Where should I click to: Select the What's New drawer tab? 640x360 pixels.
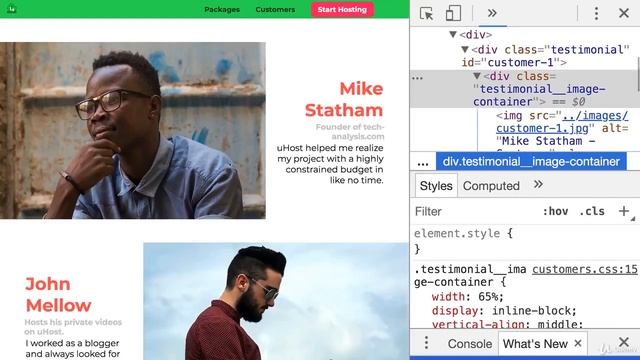[x=535, y=344]
